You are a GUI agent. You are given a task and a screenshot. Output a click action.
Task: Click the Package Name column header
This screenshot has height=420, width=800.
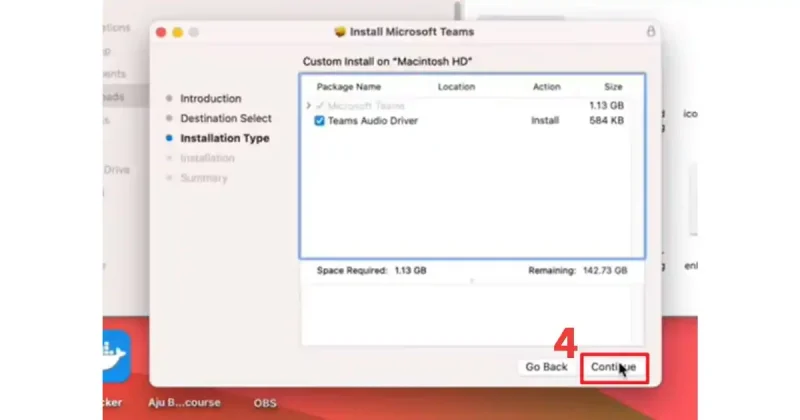[348, 87]
